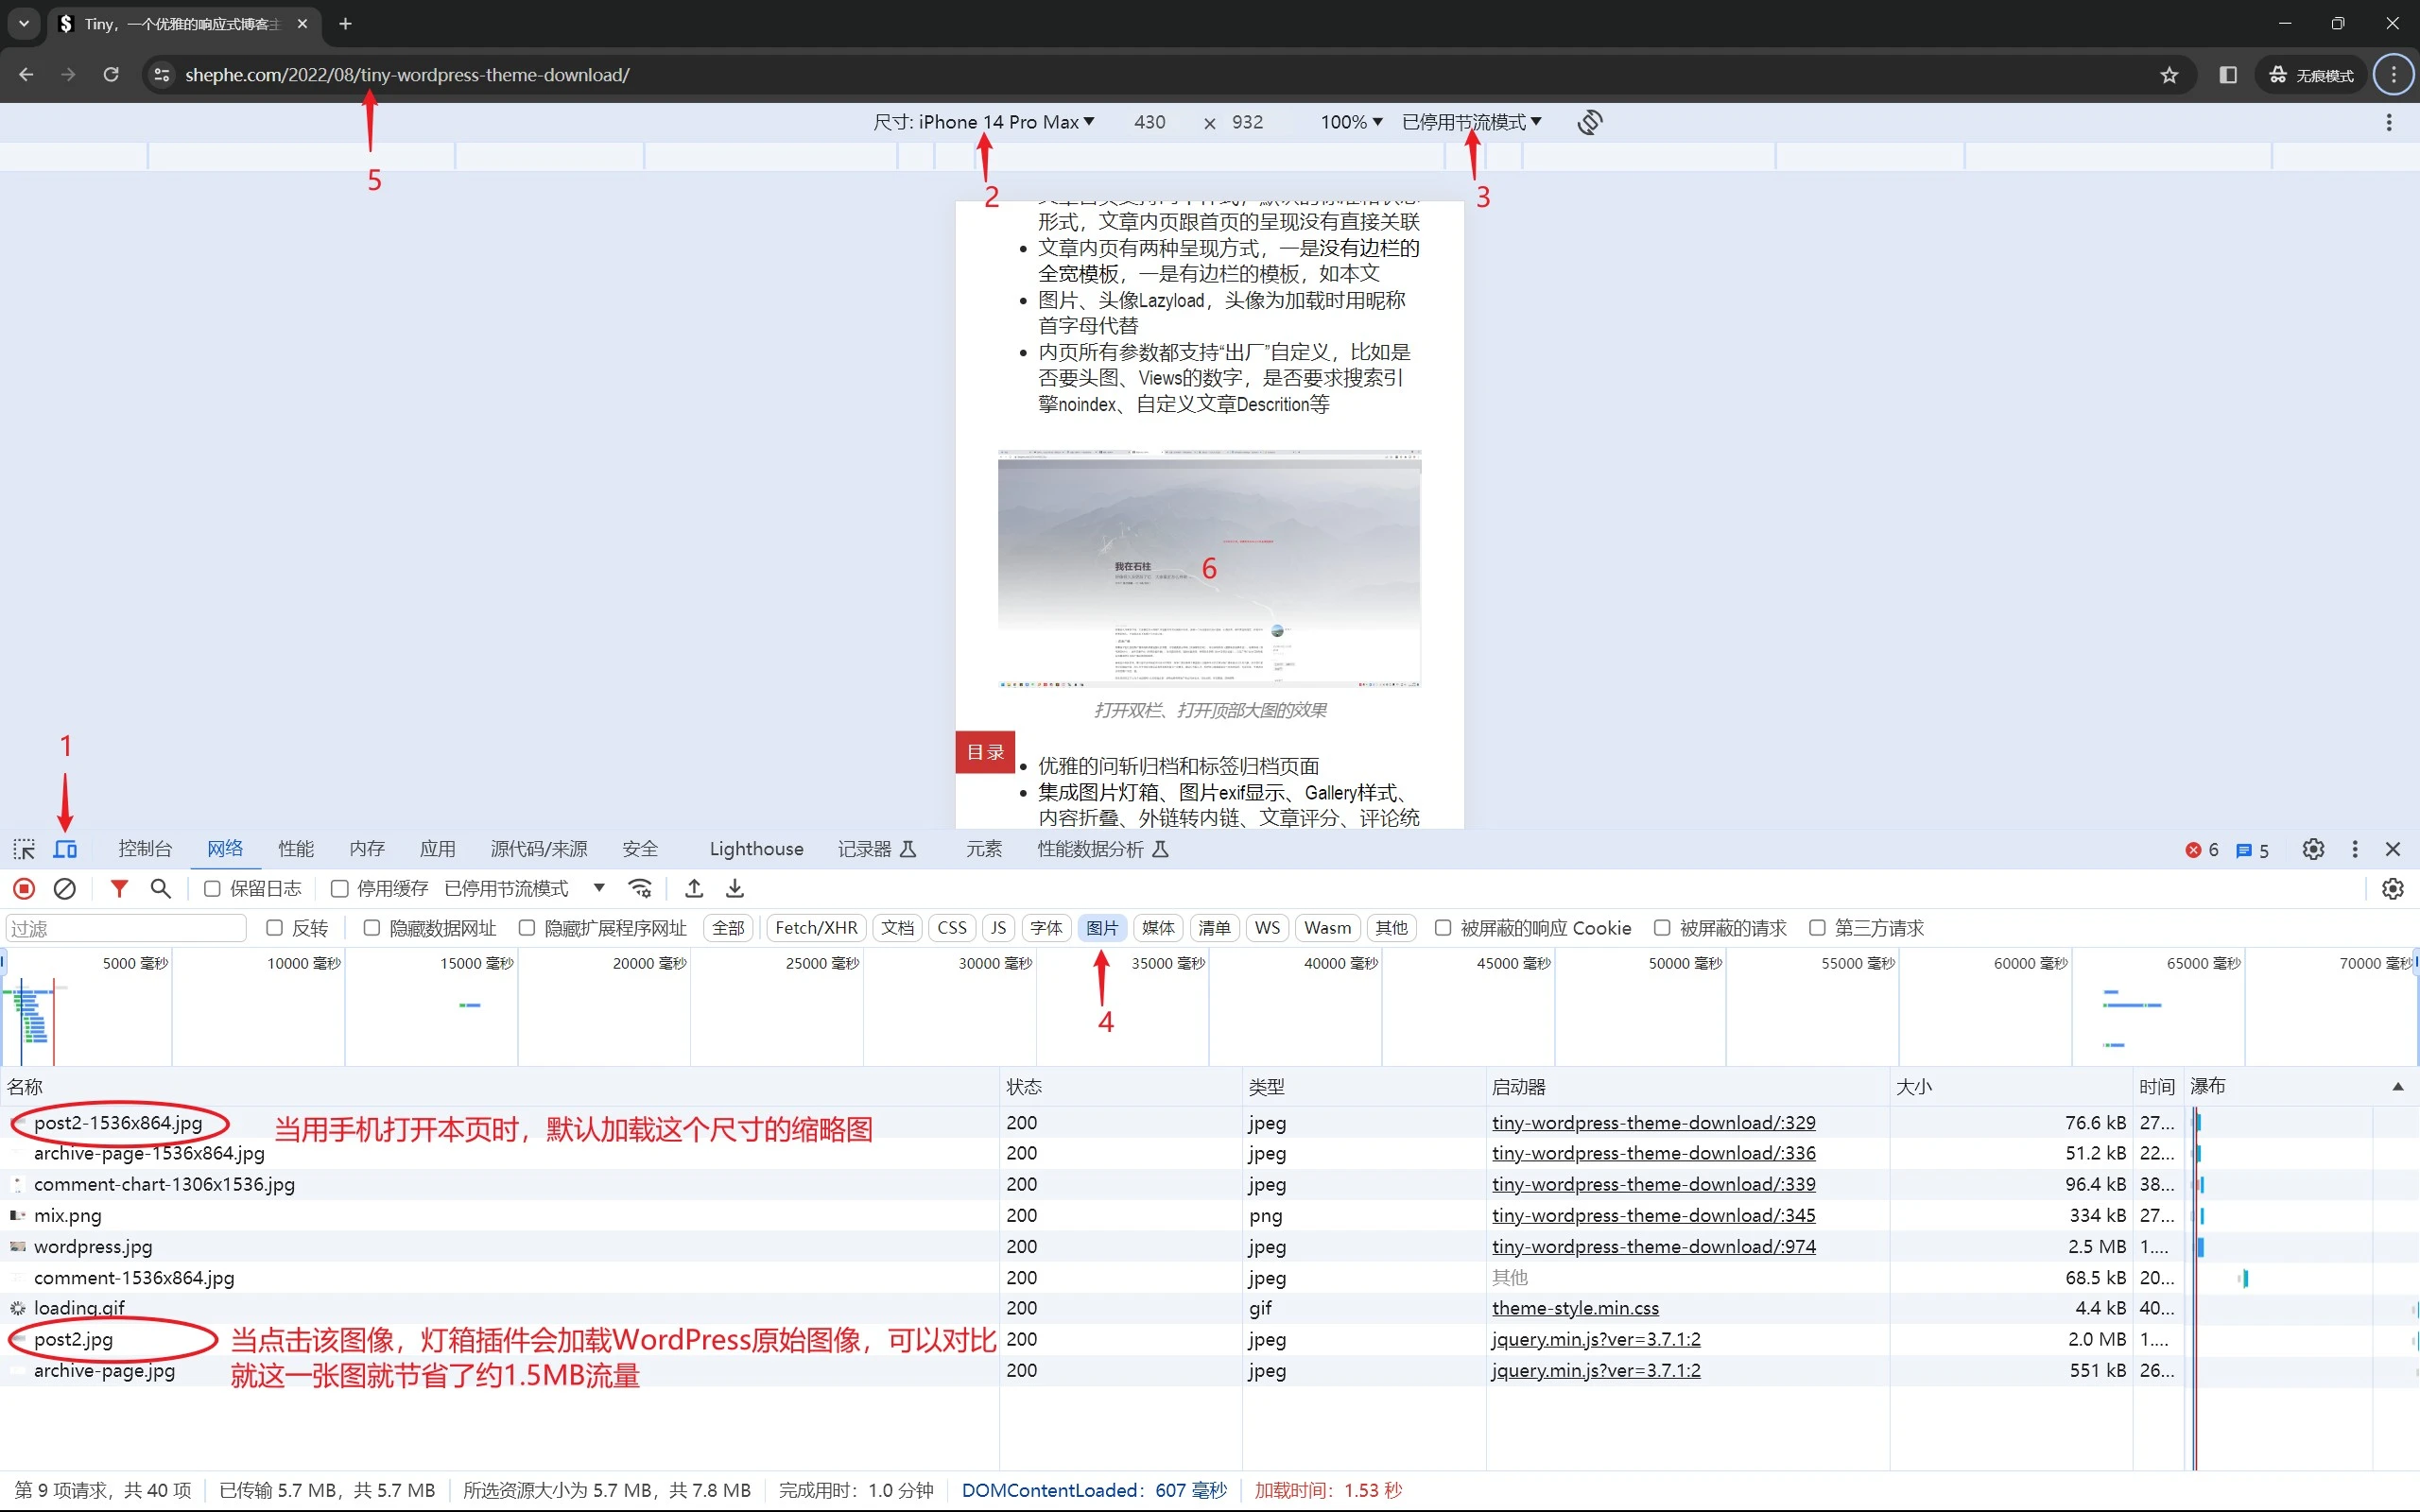This screenshot has height=1512, width=2420.
Task: Rotate the emulated device orientation
Action: tap(1588, 122)
